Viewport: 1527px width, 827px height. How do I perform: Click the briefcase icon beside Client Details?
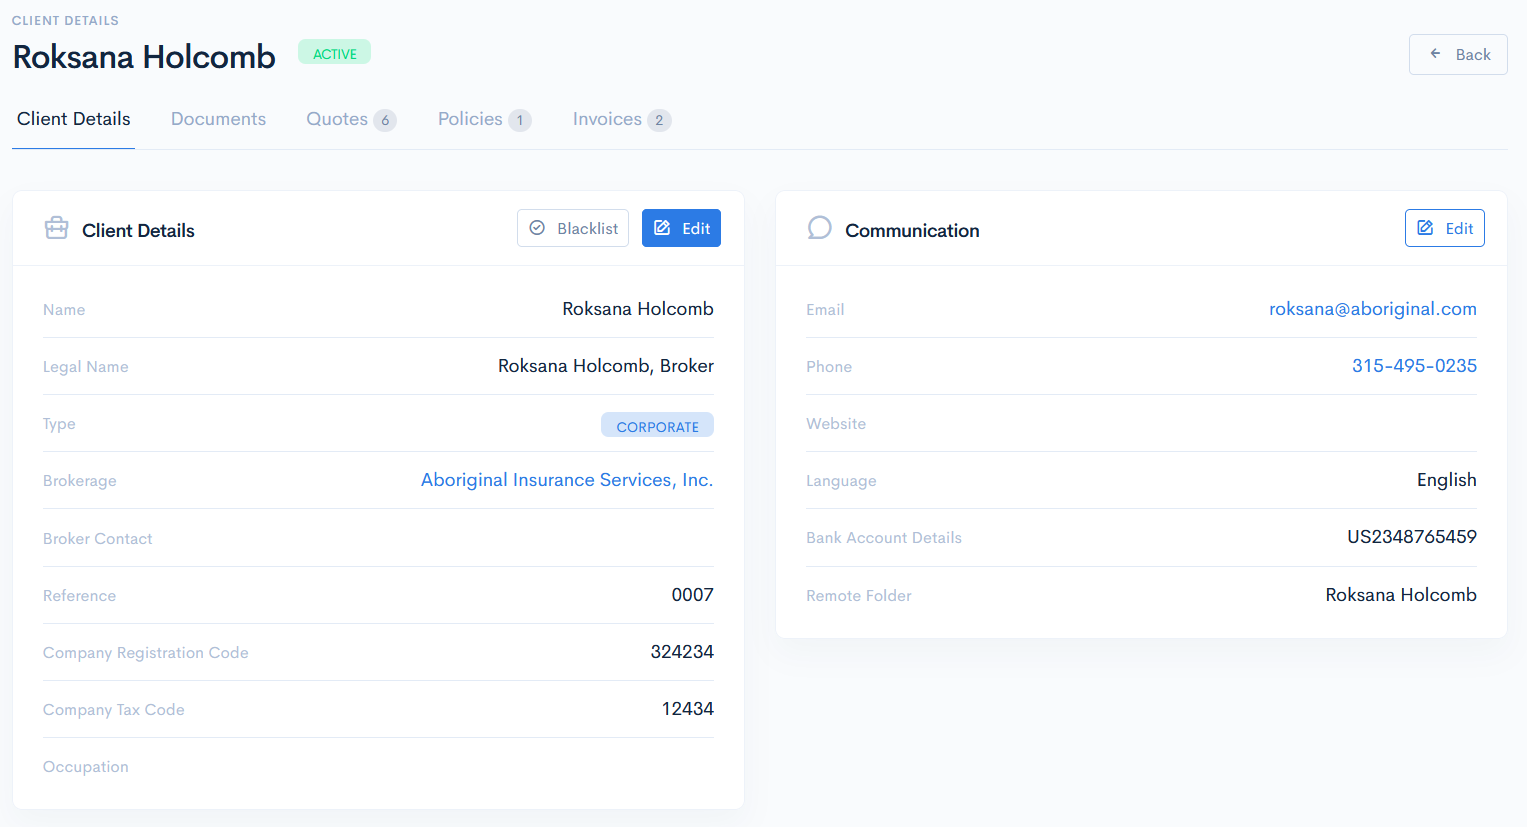point(56,227)
